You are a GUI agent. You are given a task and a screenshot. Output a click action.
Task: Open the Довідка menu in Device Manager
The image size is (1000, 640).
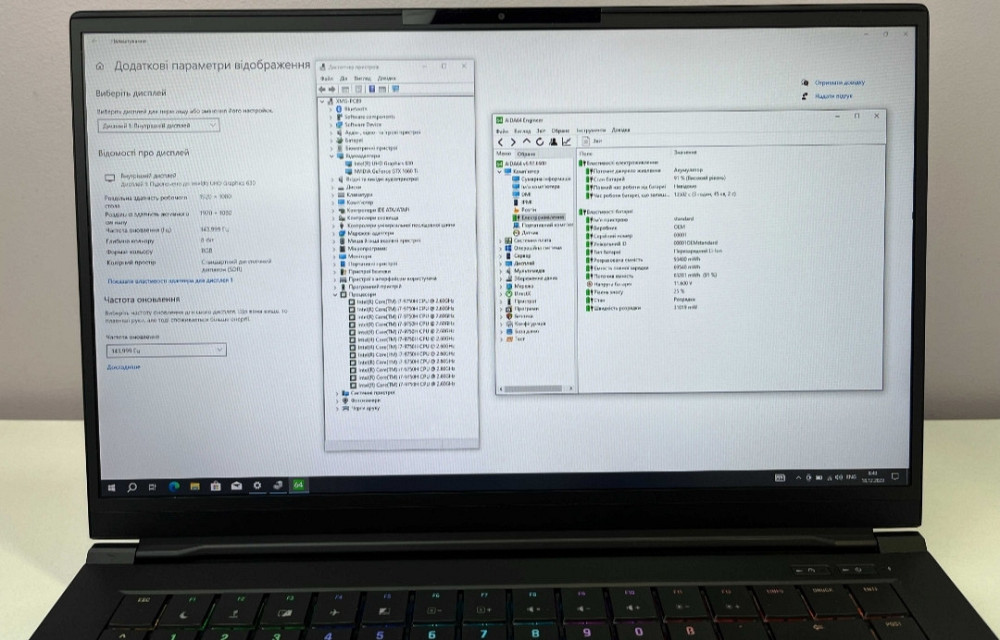(387, 78)
